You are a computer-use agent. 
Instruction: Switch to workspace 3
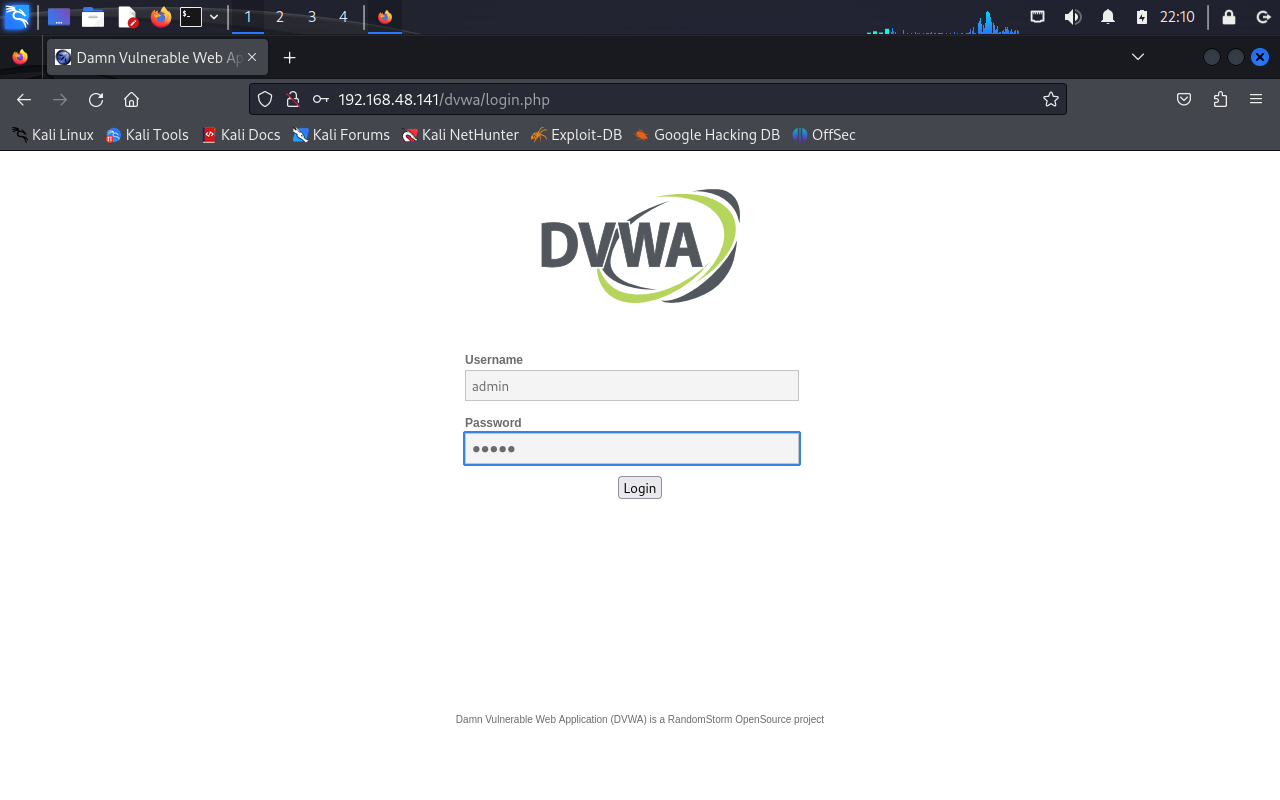click(x=312, y=17)
